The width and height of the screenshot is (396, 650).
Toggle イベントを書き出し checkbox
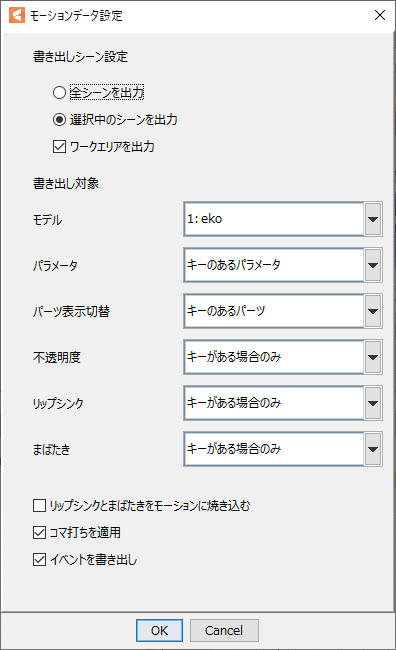[x=39, y=560]
